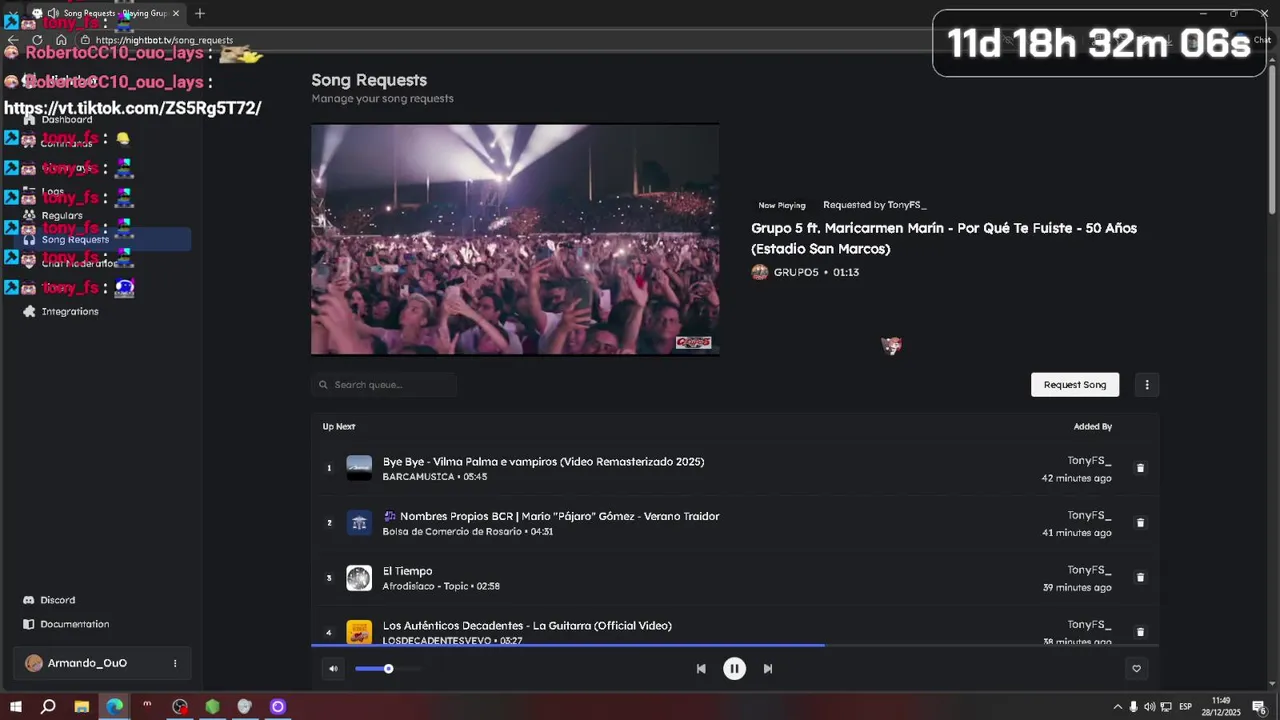The height and width of the screenshot is (720, 1280).
Task: Remove Los Auténticos Decadentes song from queue
Action: (x=1140, y=632)
